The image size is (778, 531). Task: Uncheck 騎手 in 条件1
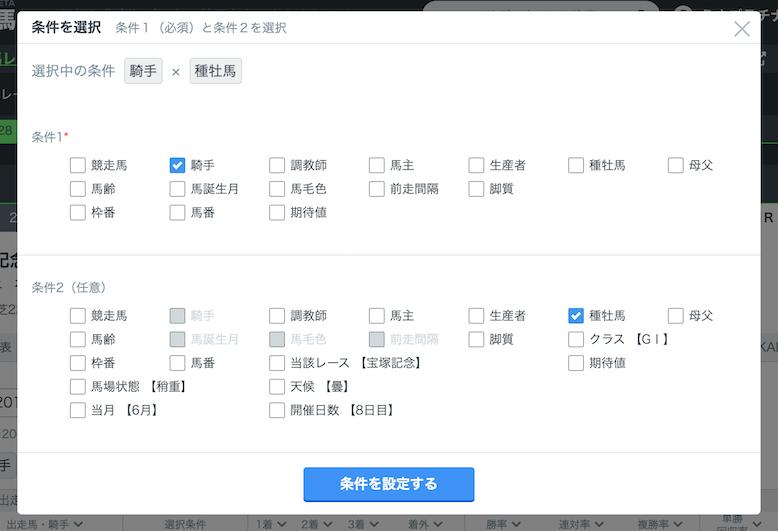(x=178, y=165)
